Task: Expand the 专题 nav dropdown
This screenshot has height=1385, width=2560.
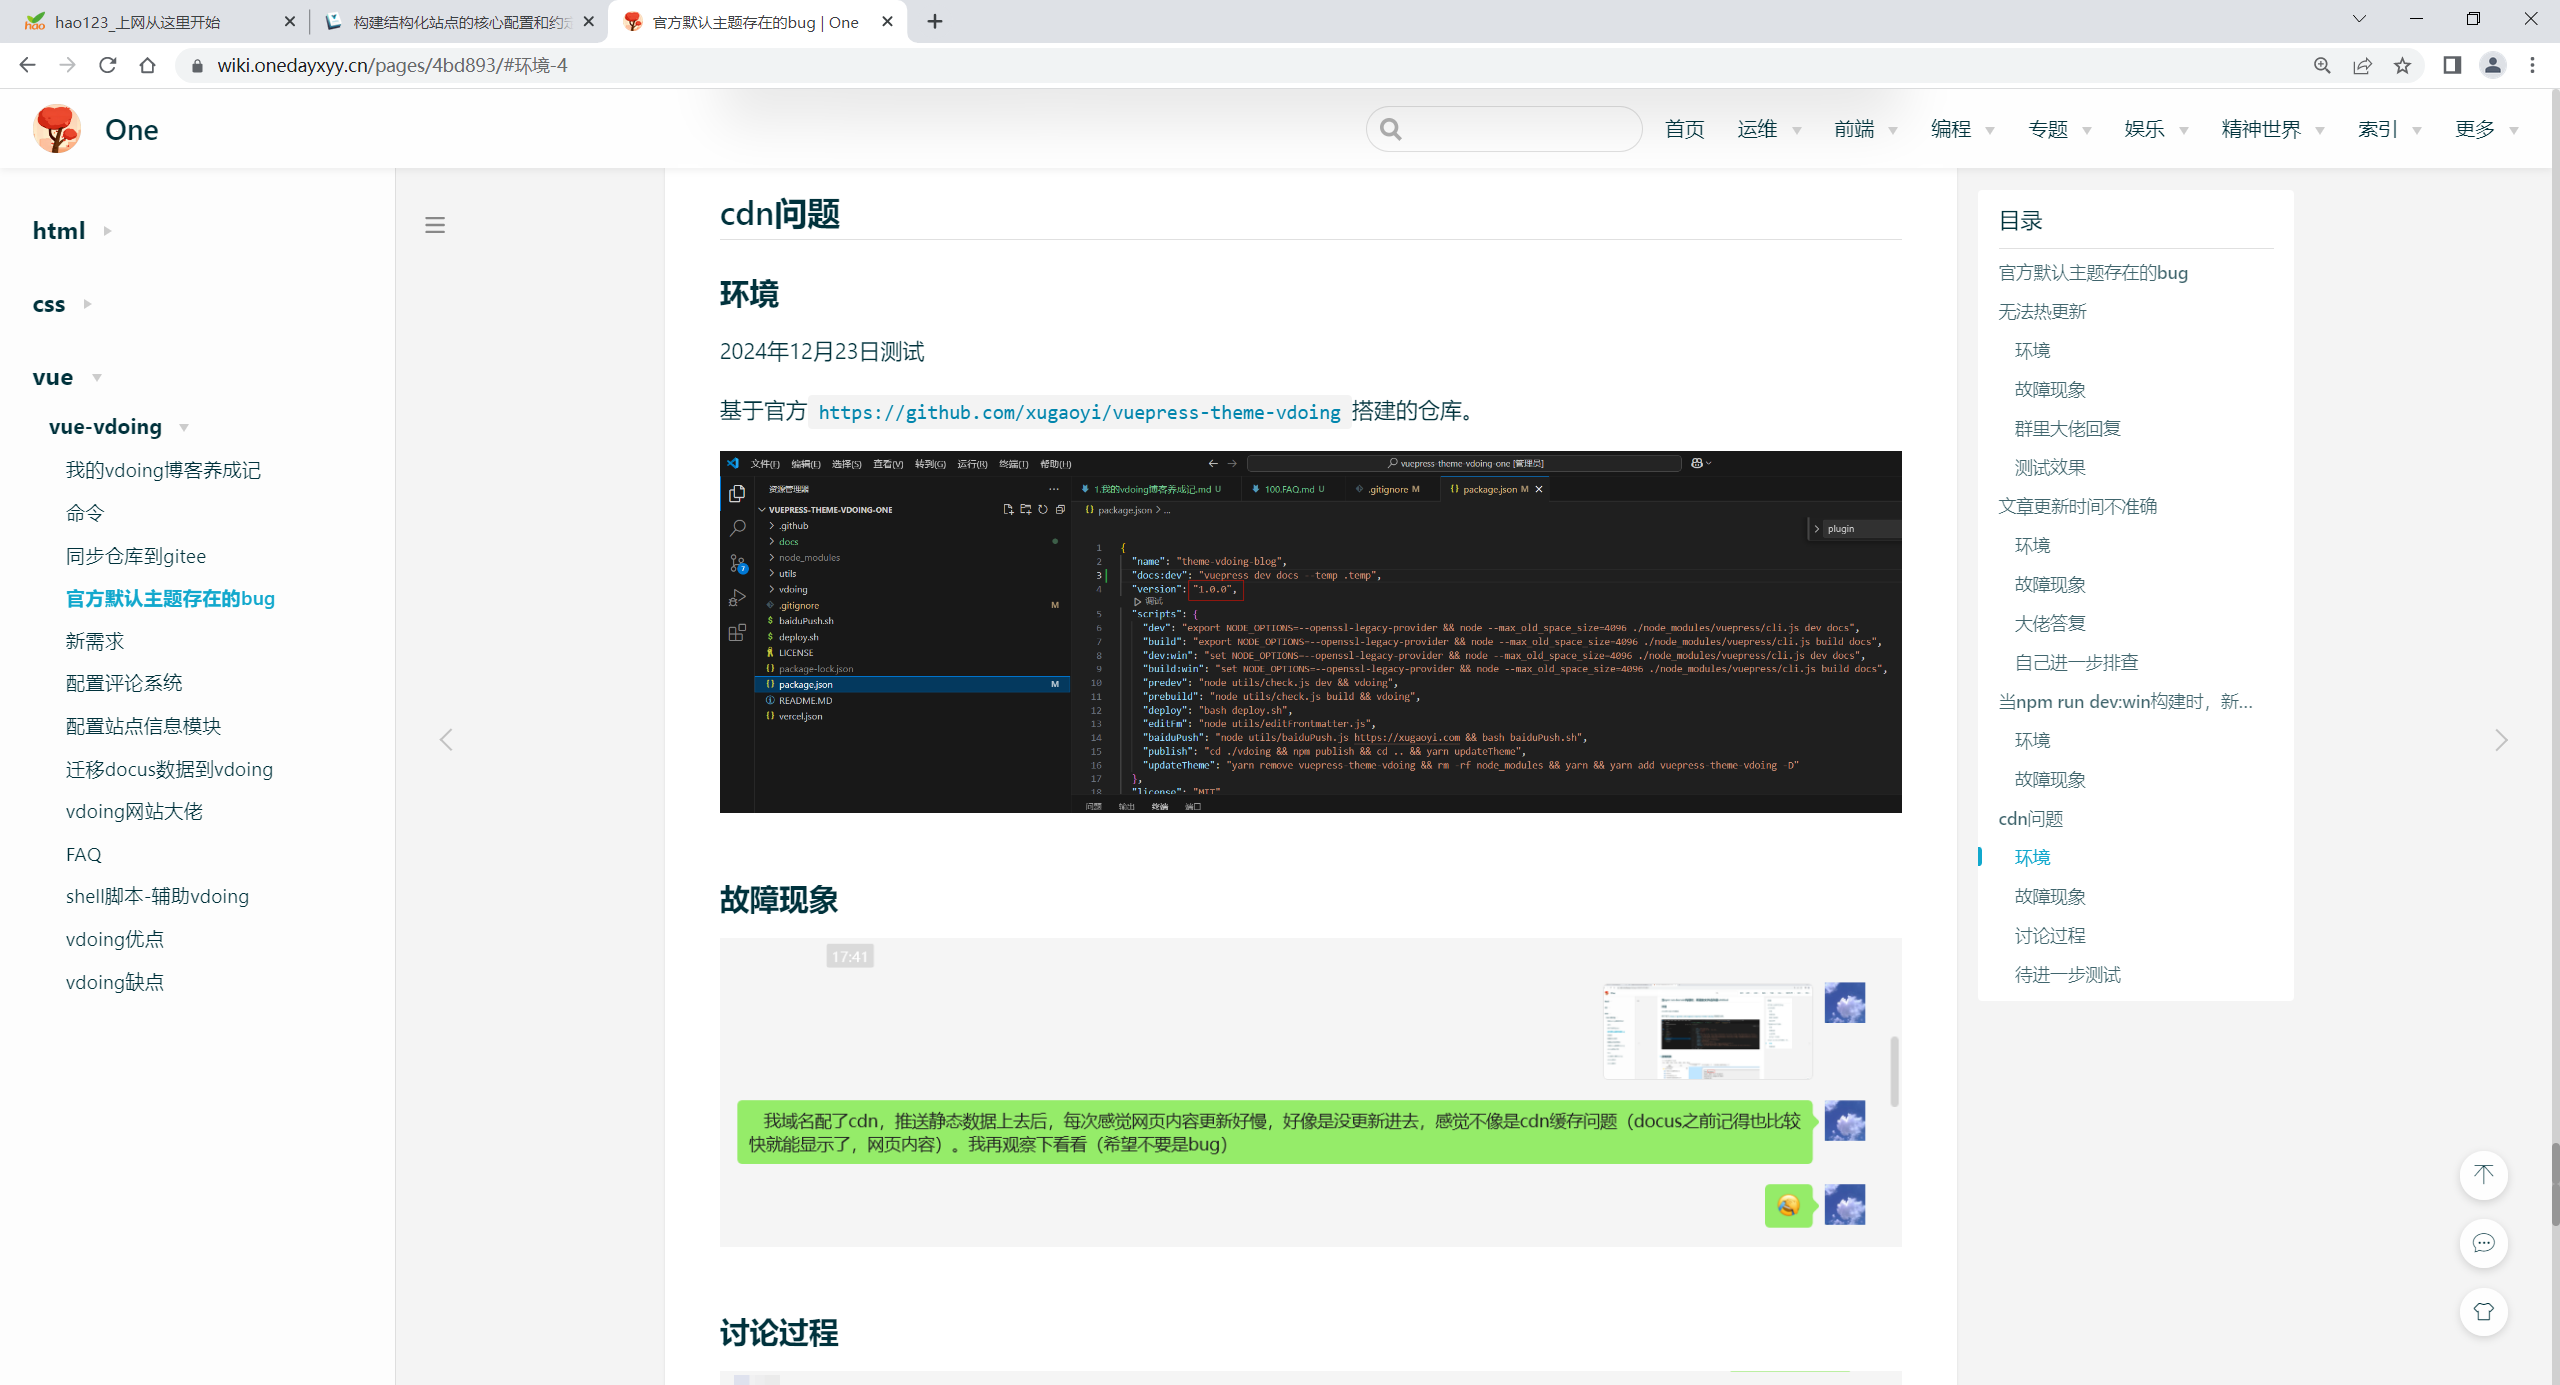Action: [2060, 129]
